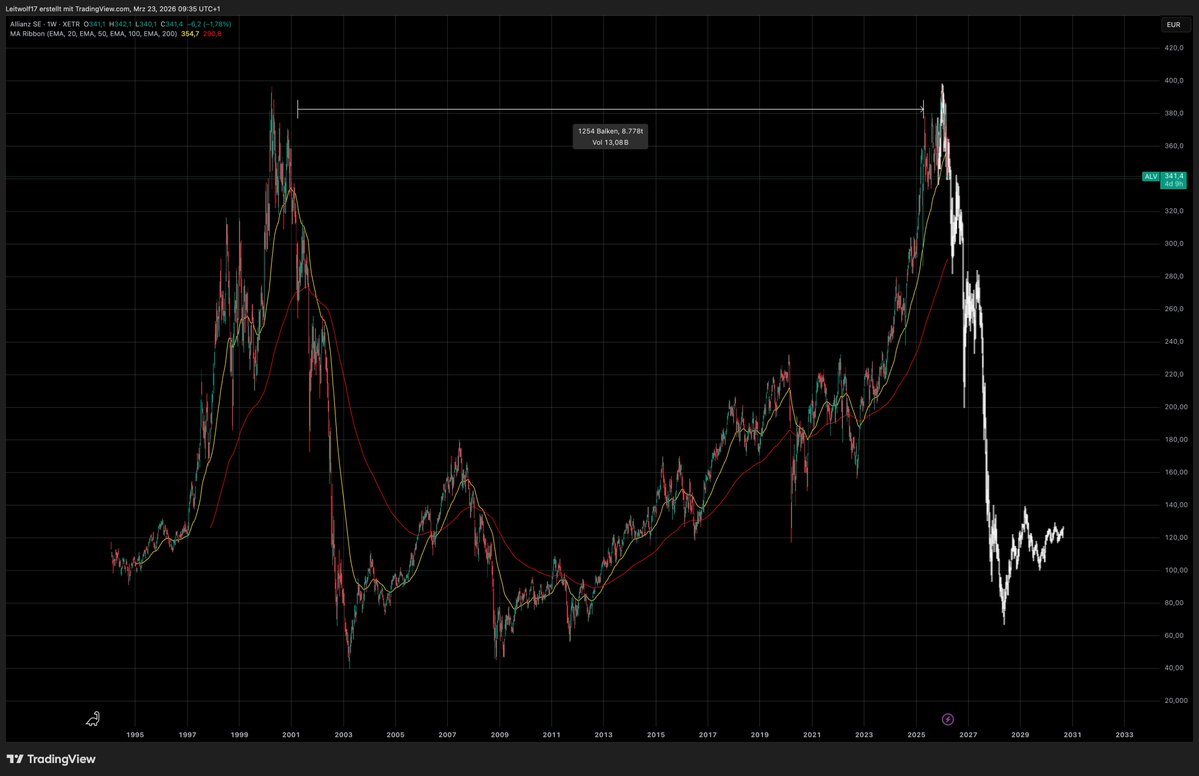Click the ALV symbol price tag

point(1151,177)
